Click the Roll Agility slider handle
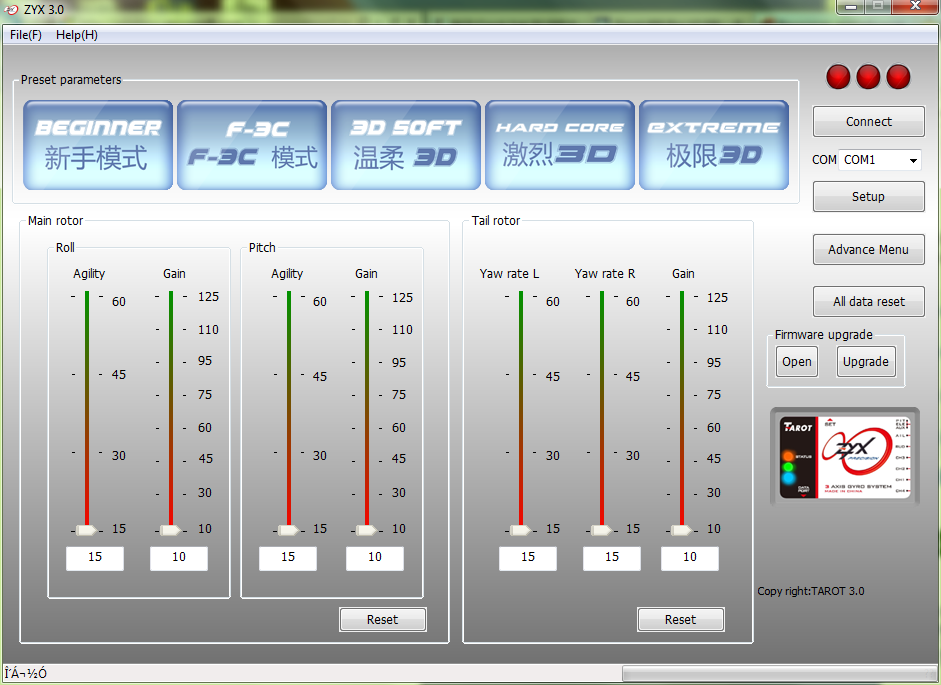The width and height of the screenshot is (941, 685). coord(87,530)
